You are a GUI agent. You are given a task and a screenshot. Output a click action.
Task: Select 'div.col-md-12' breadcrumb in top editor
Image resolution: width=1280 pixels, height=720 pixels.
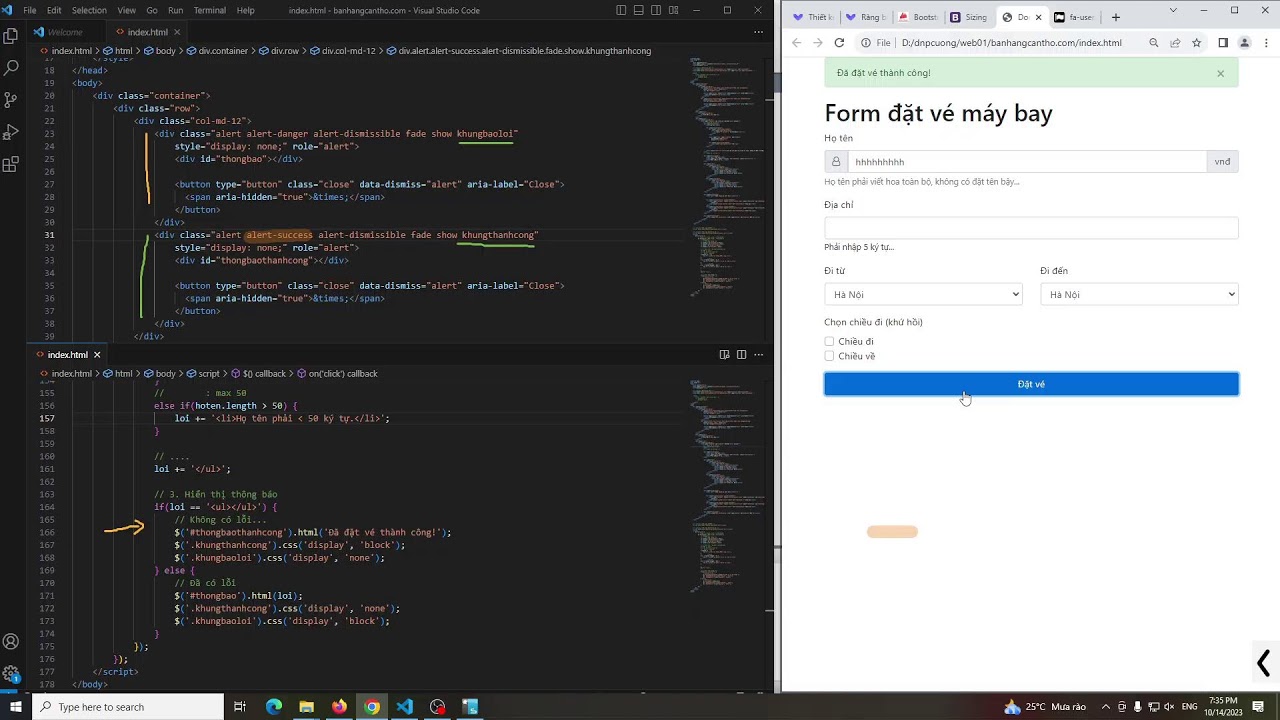tap(341, 51)
